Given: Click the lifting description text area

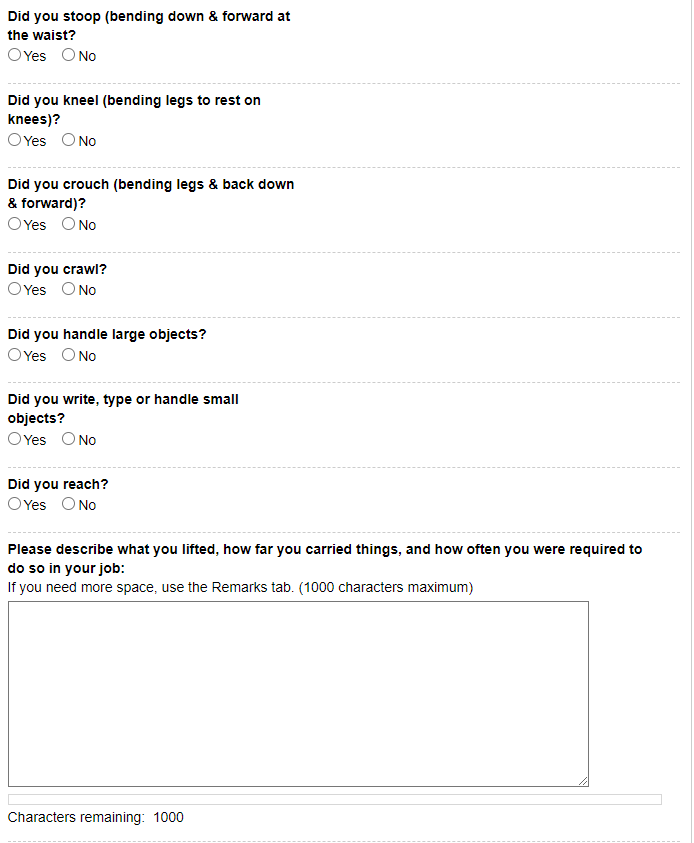Looking at the screenshot, I should pos(298,694).
